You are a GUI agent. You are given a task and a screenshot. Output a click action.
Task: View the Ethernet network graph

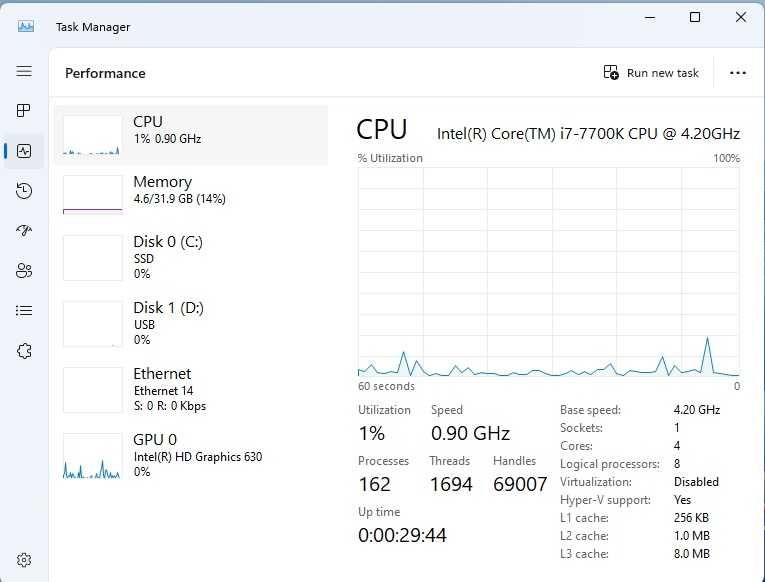click(190, 389)
